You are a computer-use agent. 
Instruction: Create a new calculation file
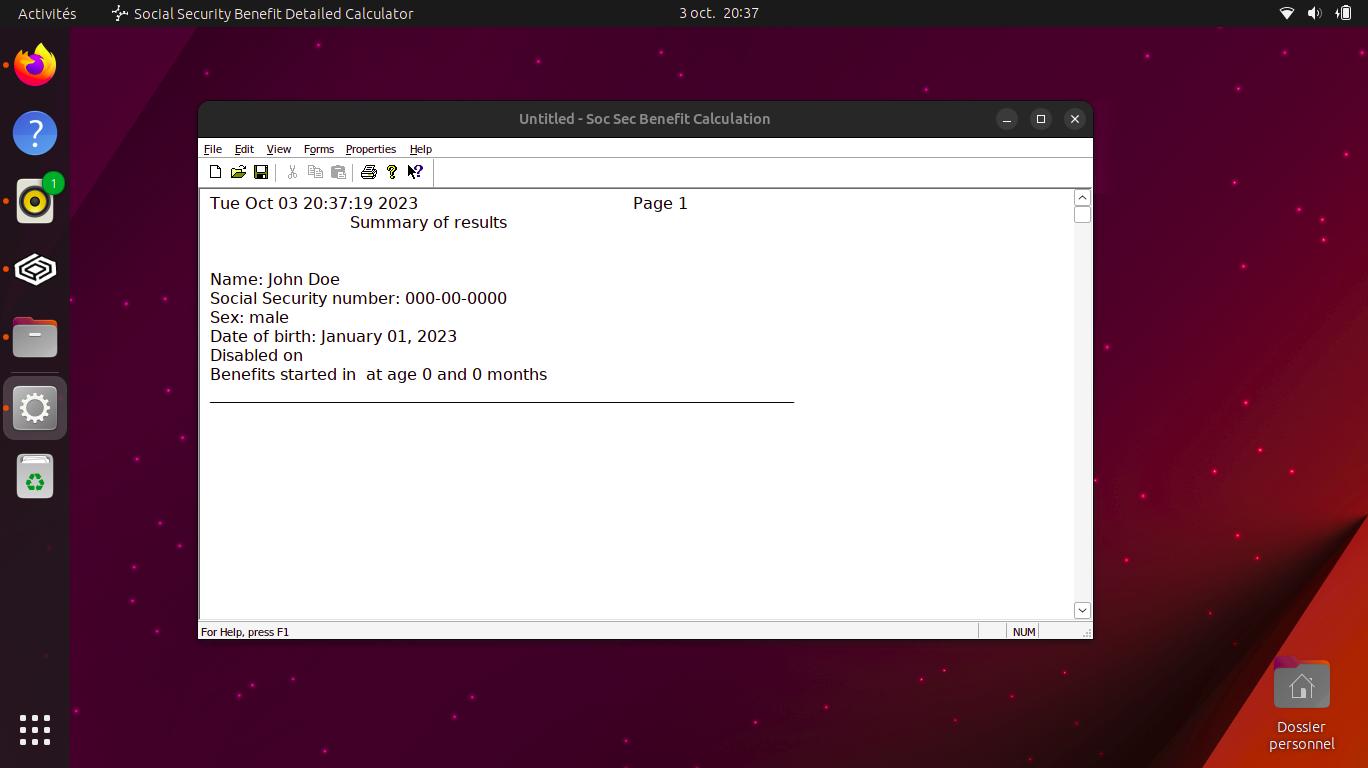215,172
